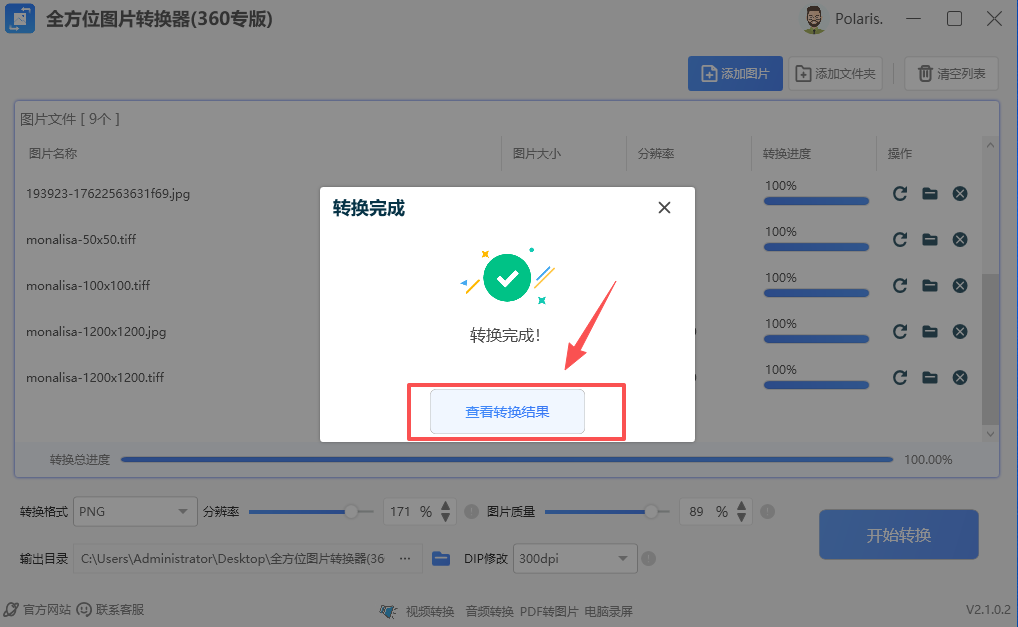This screenshot has height=627, width=1018.
Task: Increase quality with the 89% up stepper
Action: click(x=741, y=505)
